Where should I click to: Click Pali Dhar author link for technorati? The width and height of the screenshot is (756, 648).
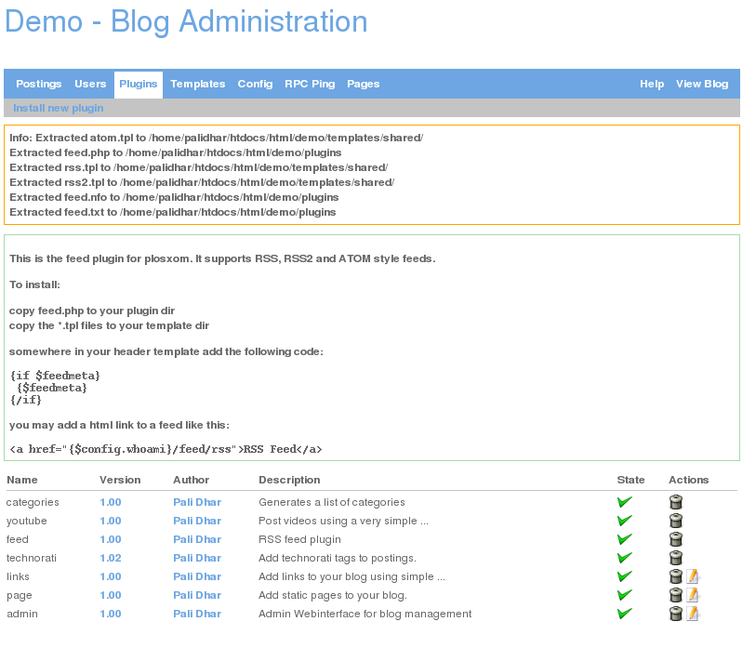coord(197,558)
